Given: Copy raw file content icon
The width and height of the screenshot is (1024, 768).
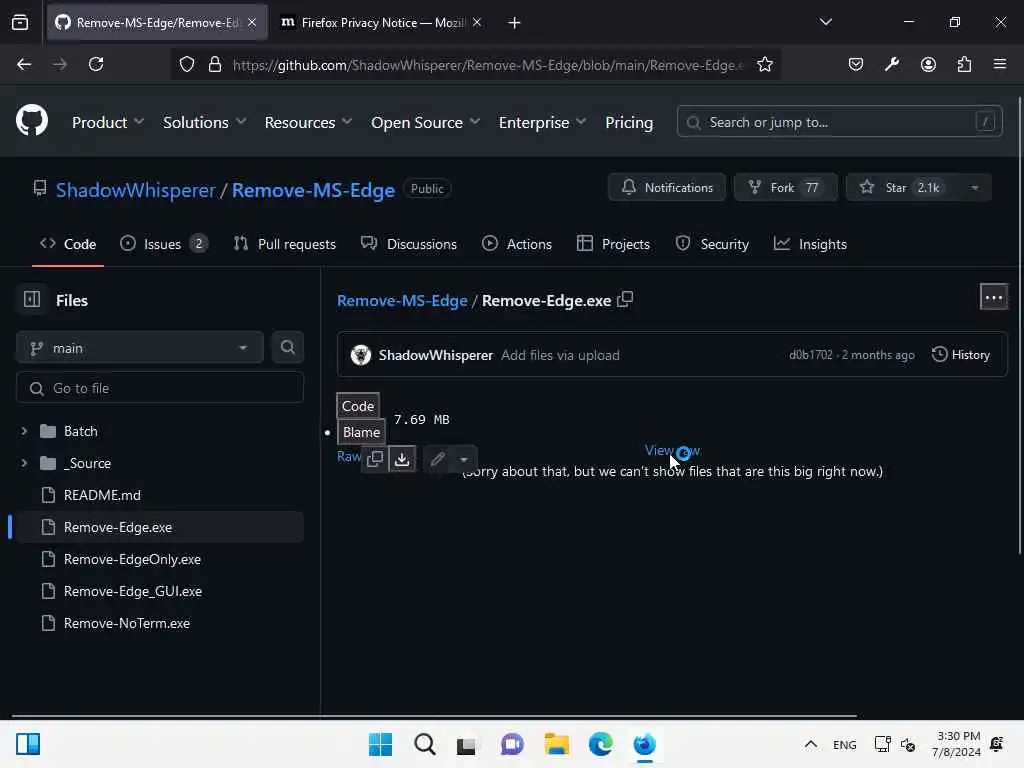Looking at the screenshot, I should tap(375, 459).
